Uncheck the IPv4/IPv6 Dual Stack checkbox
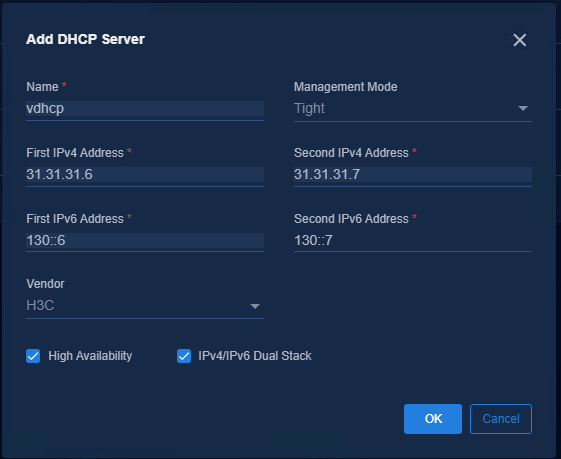The image size is (561, 459). click(x=184, y=356)
